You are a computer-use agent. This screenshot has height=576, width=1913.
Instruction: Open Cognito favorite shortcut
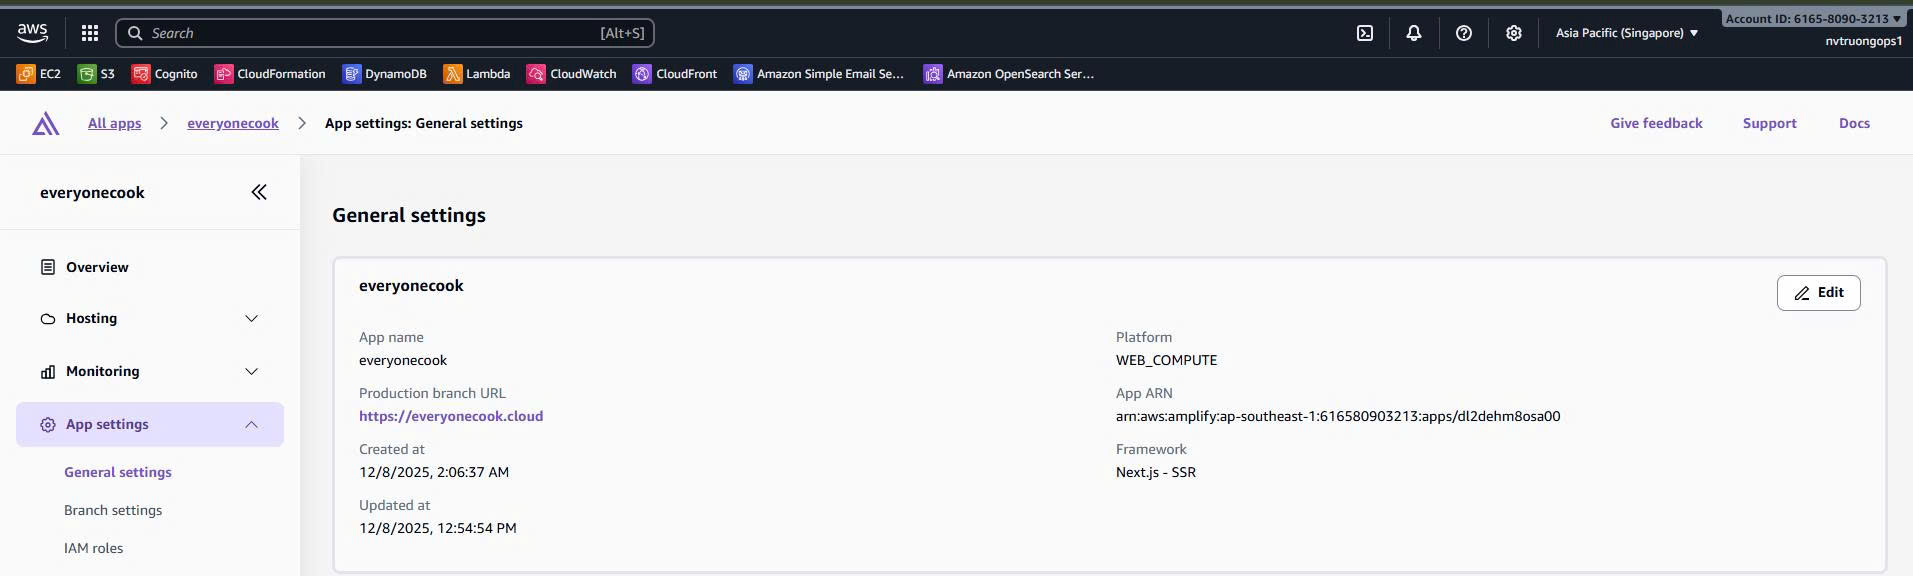(x=165, y=74)
